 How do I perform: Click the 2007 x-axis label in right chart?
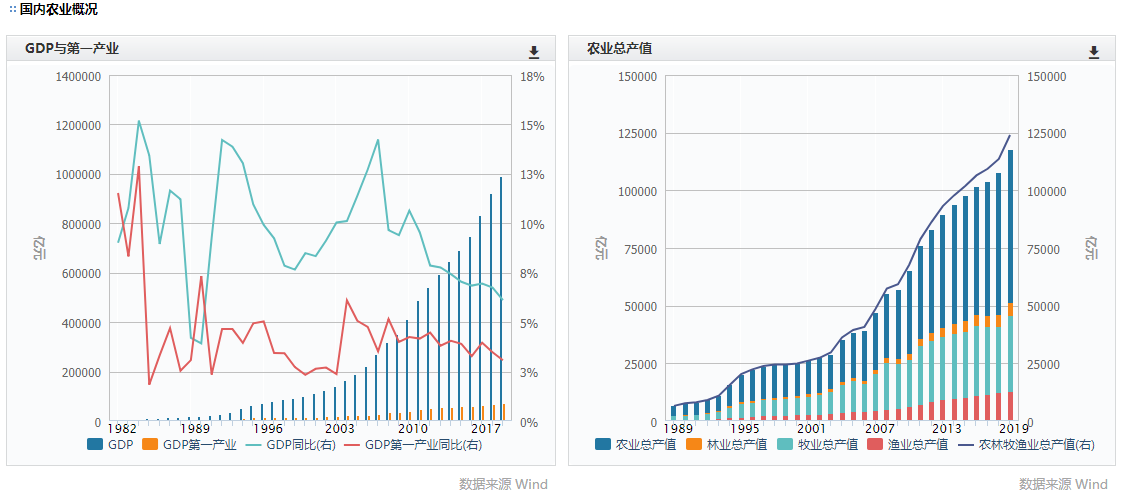pyautogui.click(x=880, y=429)
